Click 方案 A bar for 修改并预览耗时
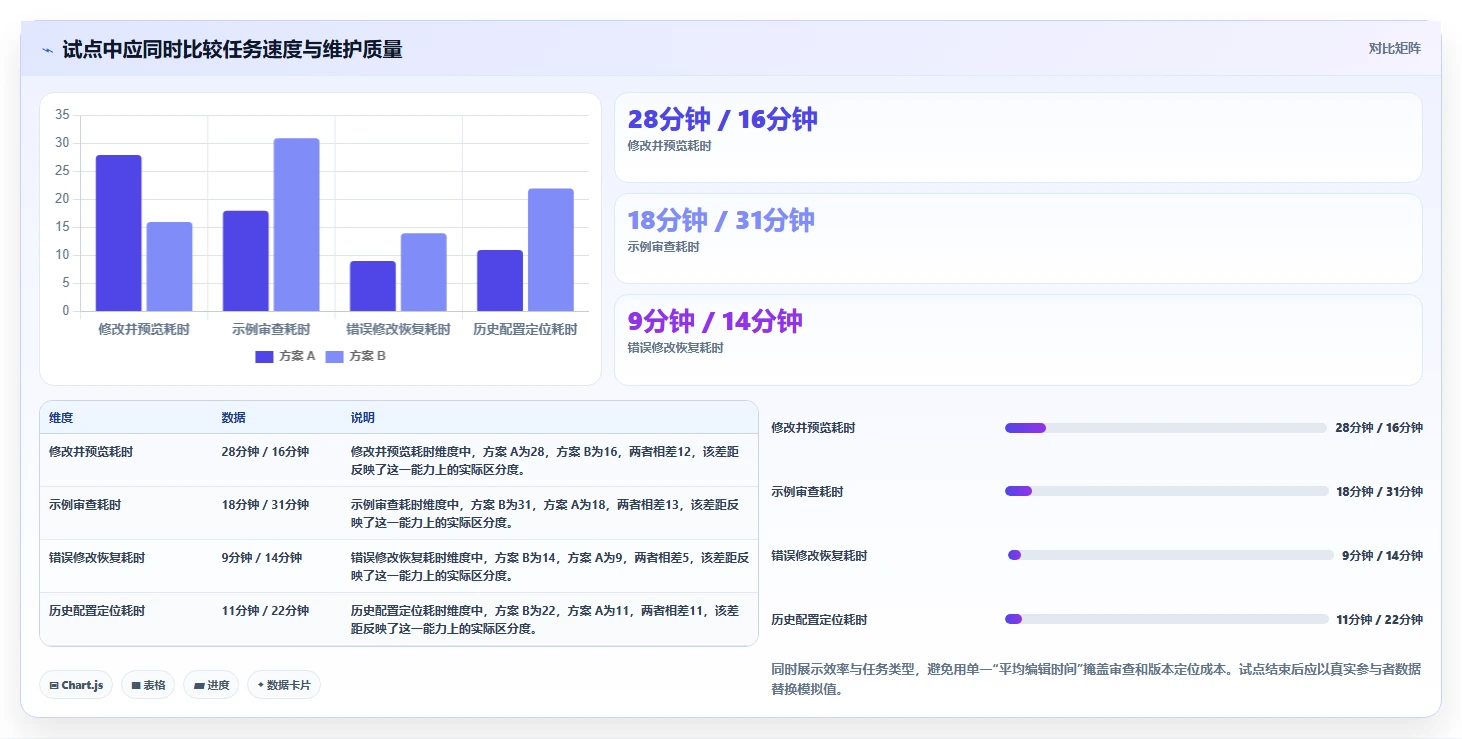Screen dimensions: 1462x739 tap(119, 233)
